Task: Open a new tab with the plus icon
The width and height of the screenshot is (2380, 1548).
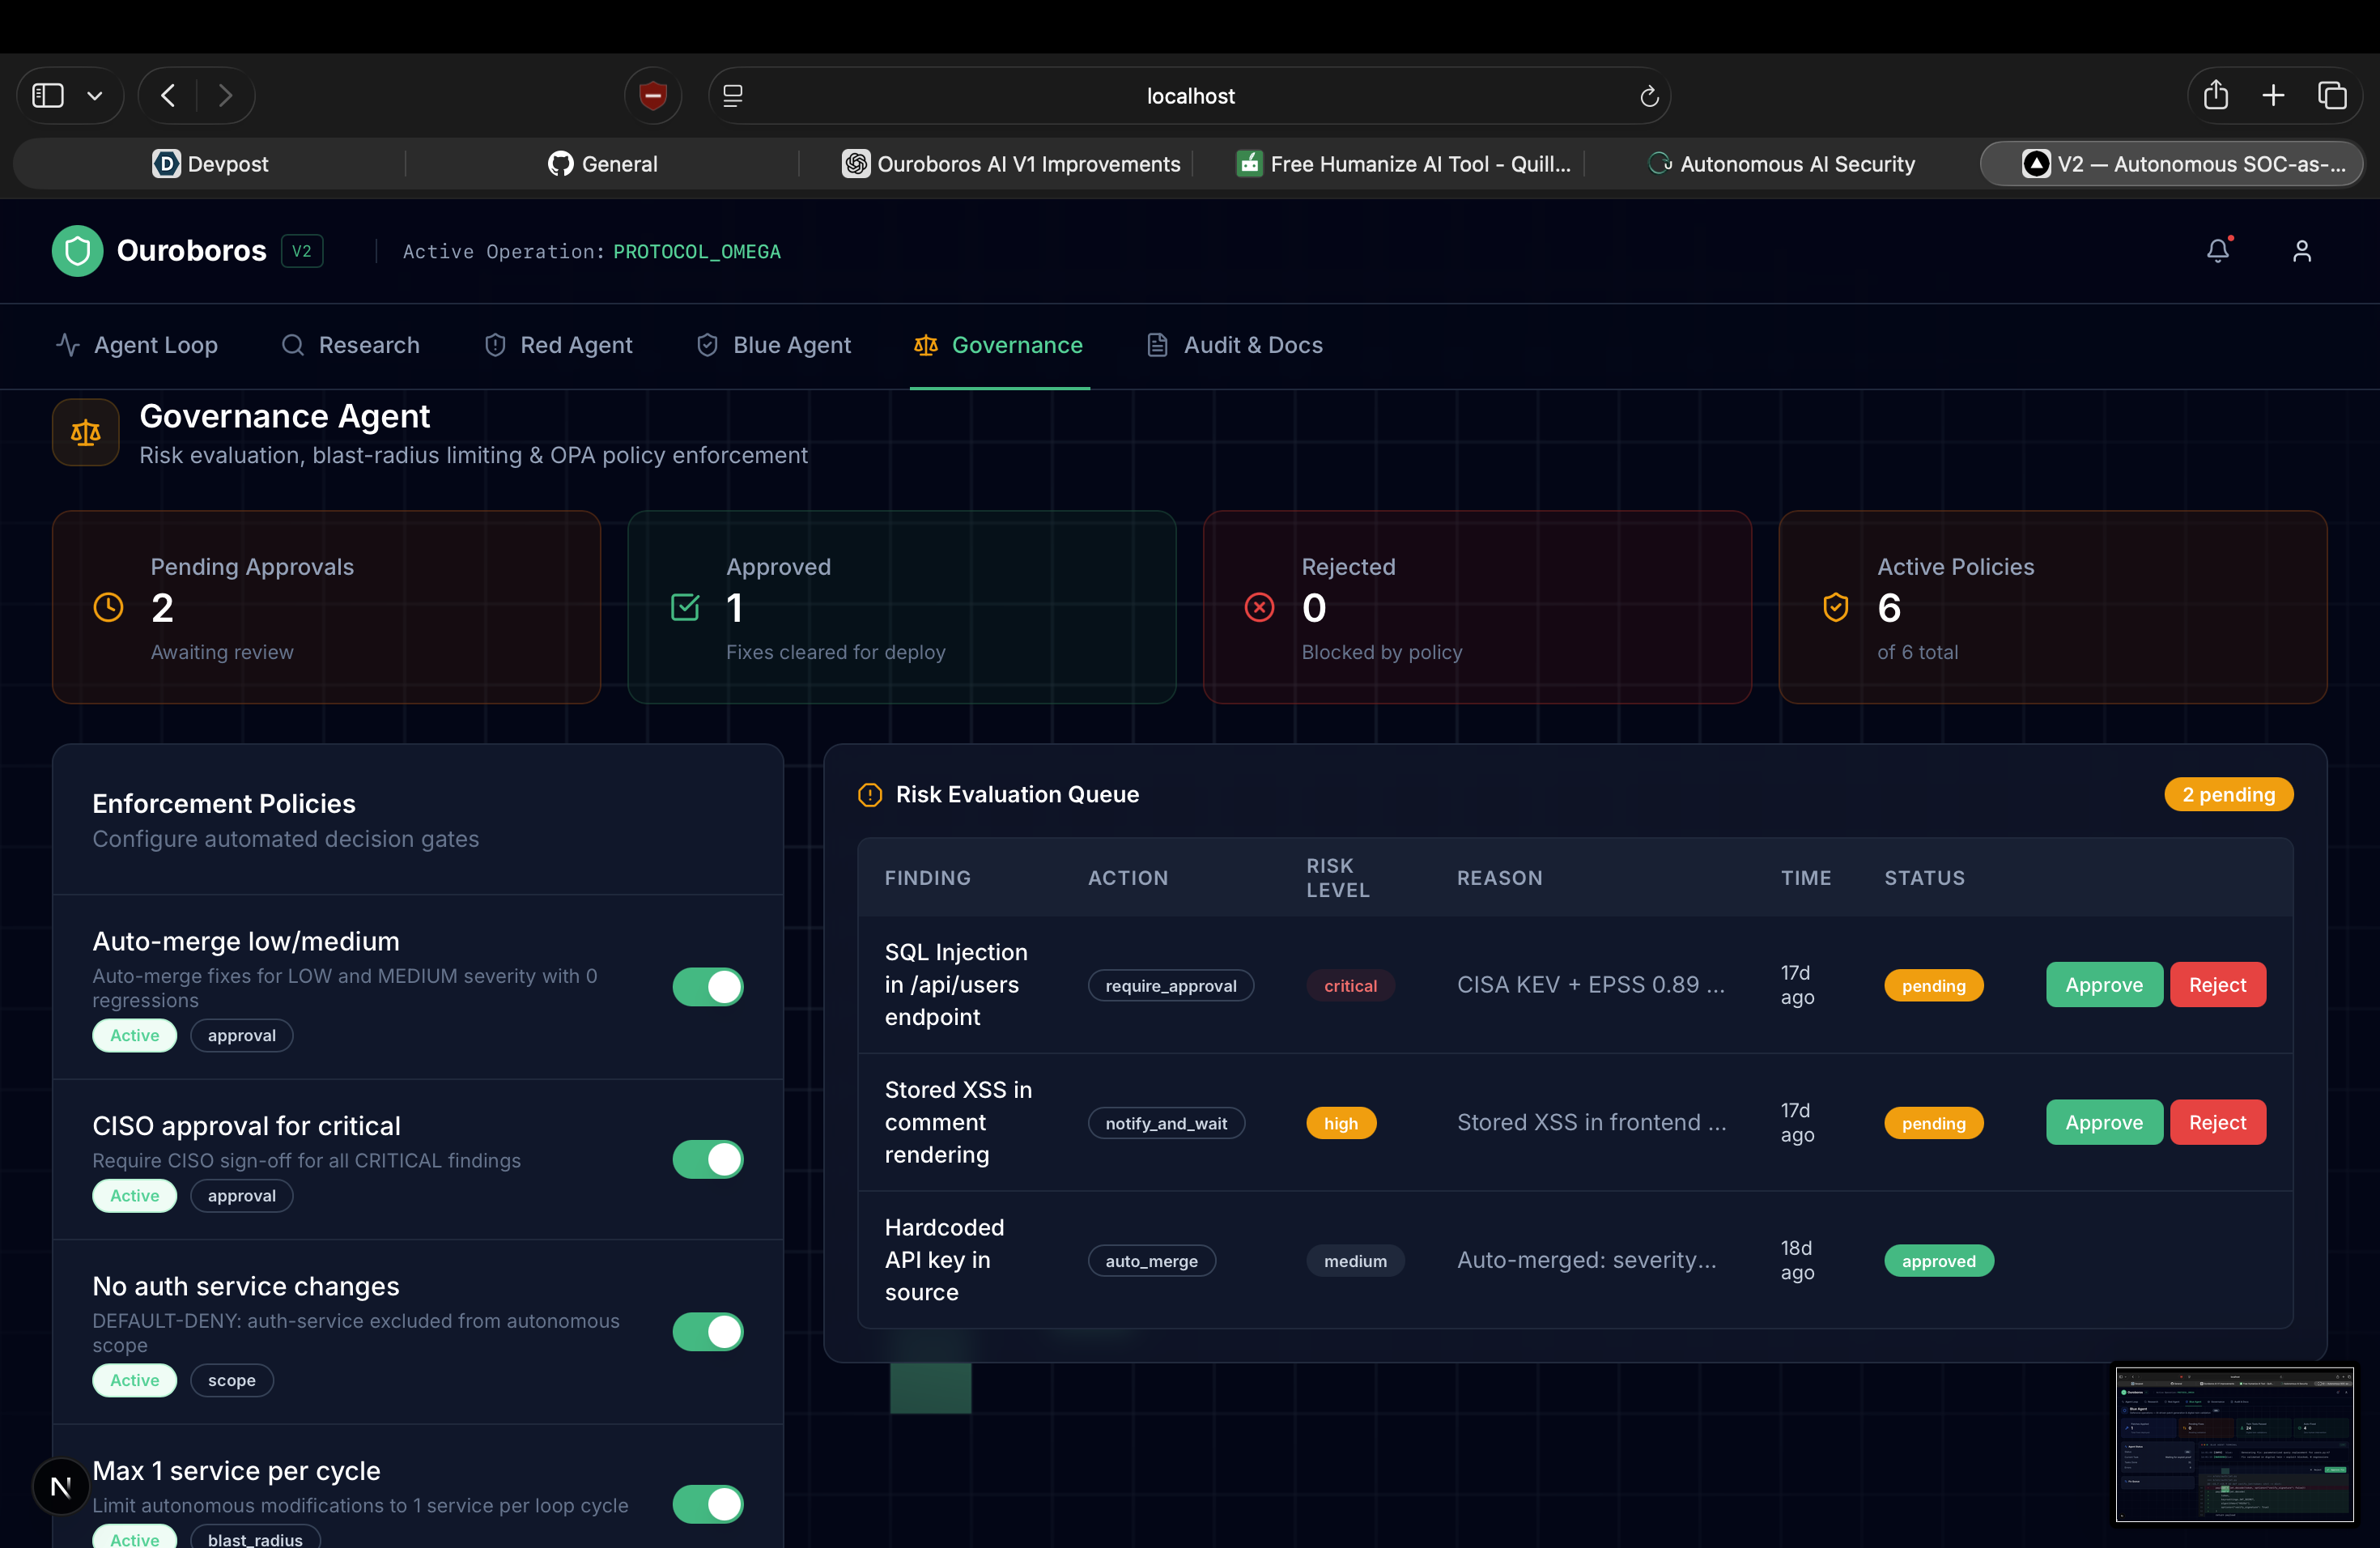Action: click(2273, 96)
